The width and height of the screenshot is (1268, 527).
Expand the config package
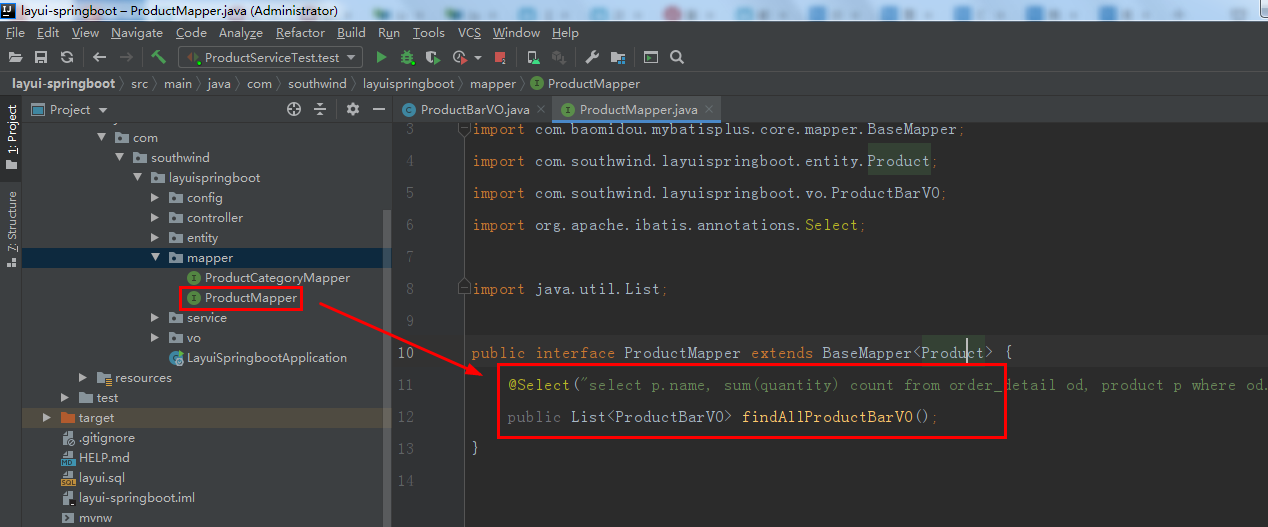tap(155, 198)
